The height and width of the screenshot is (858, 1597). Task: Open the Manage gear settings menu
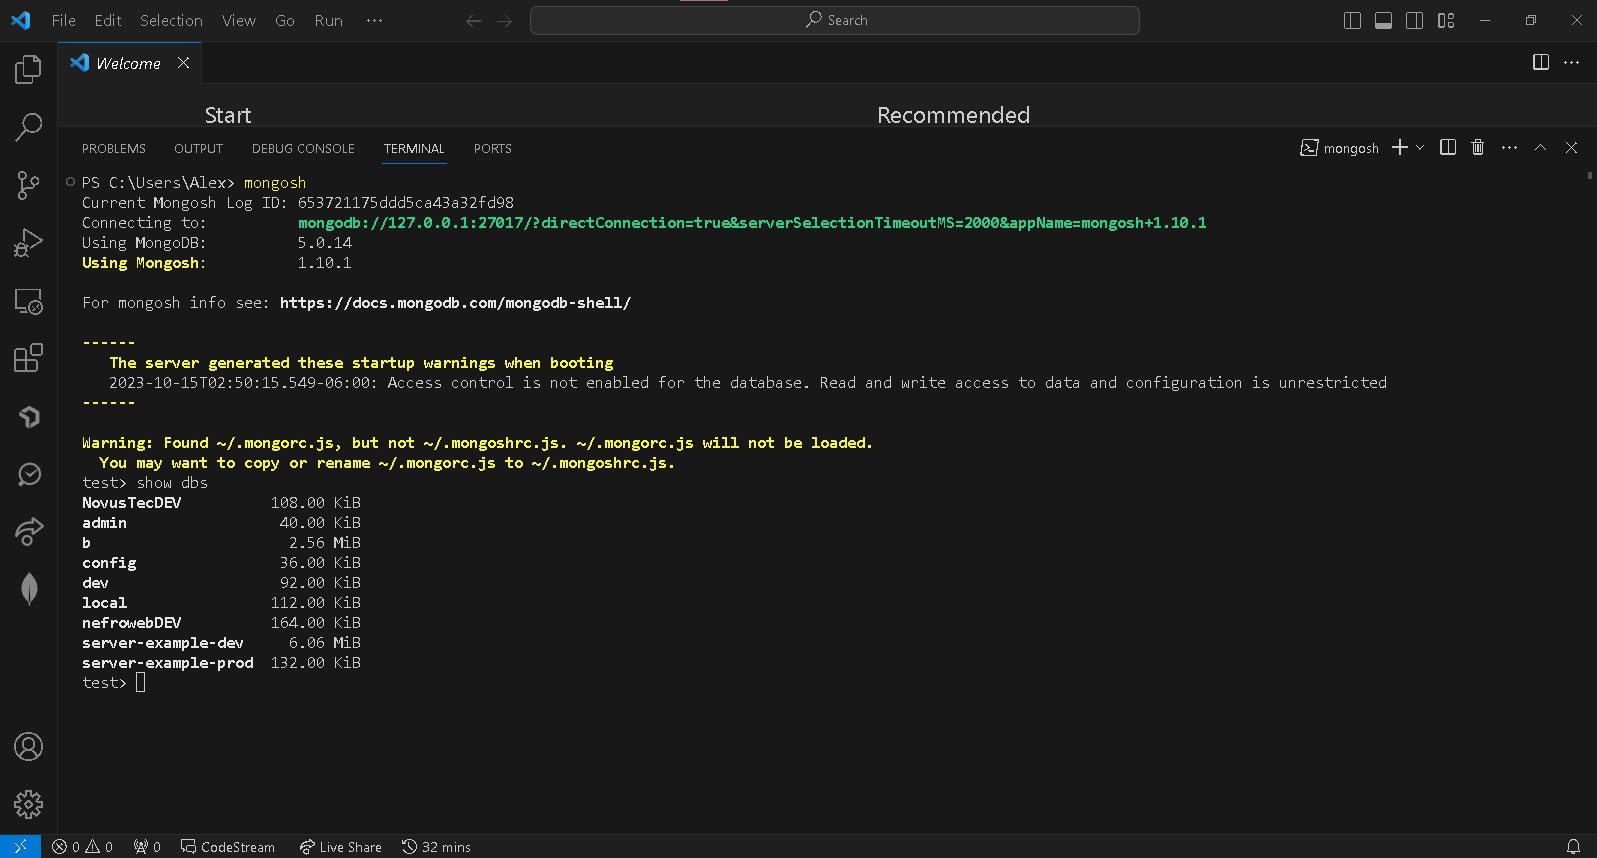(28, 804)
